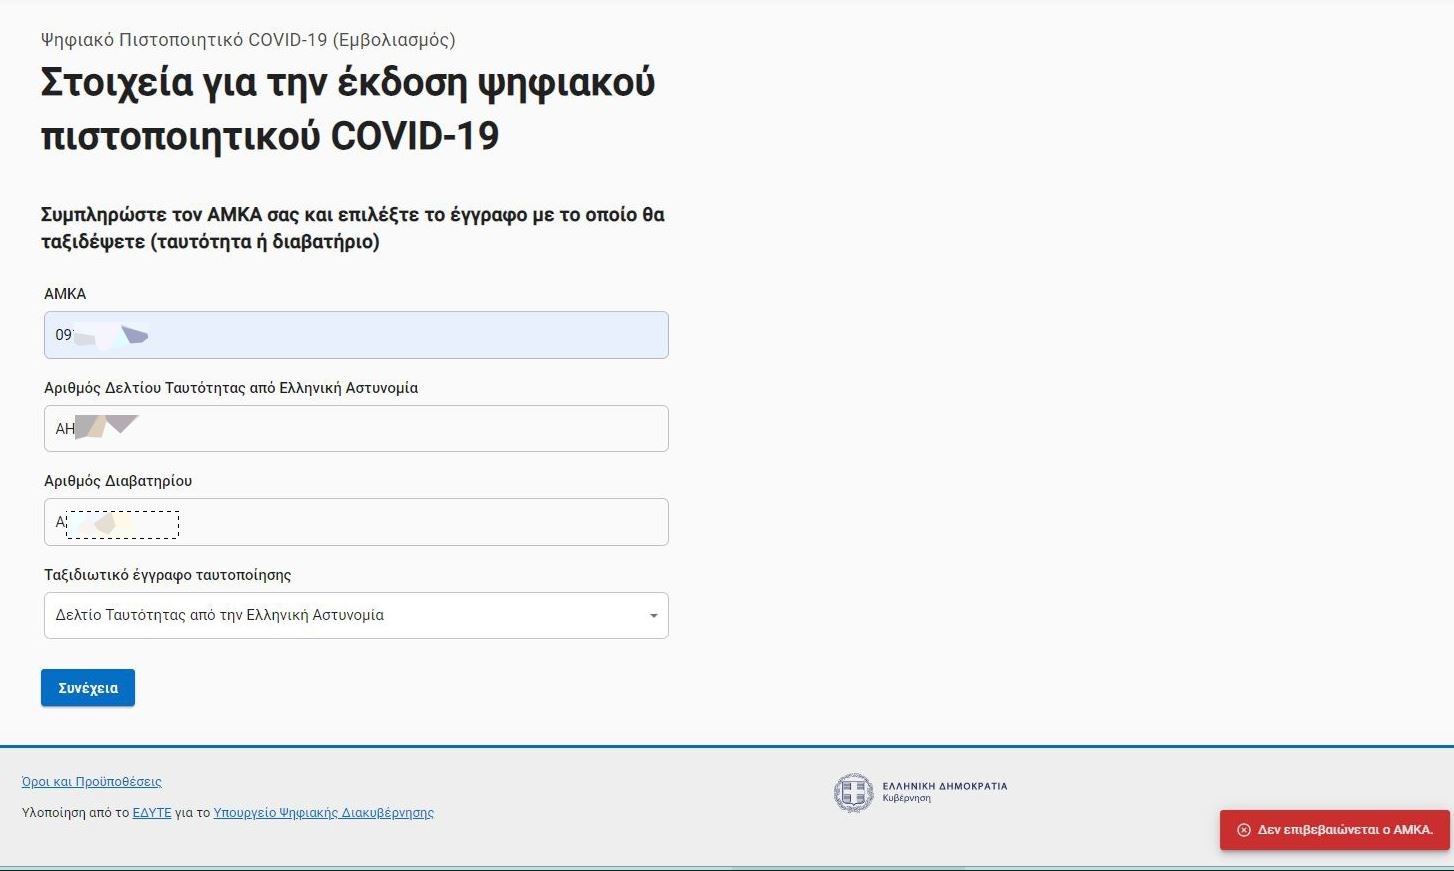The width and height of the screenshot is (1454, 871).
Task: Click the Hellenic Republic coat of arms emblem
Action: click(x=853, y=792)
